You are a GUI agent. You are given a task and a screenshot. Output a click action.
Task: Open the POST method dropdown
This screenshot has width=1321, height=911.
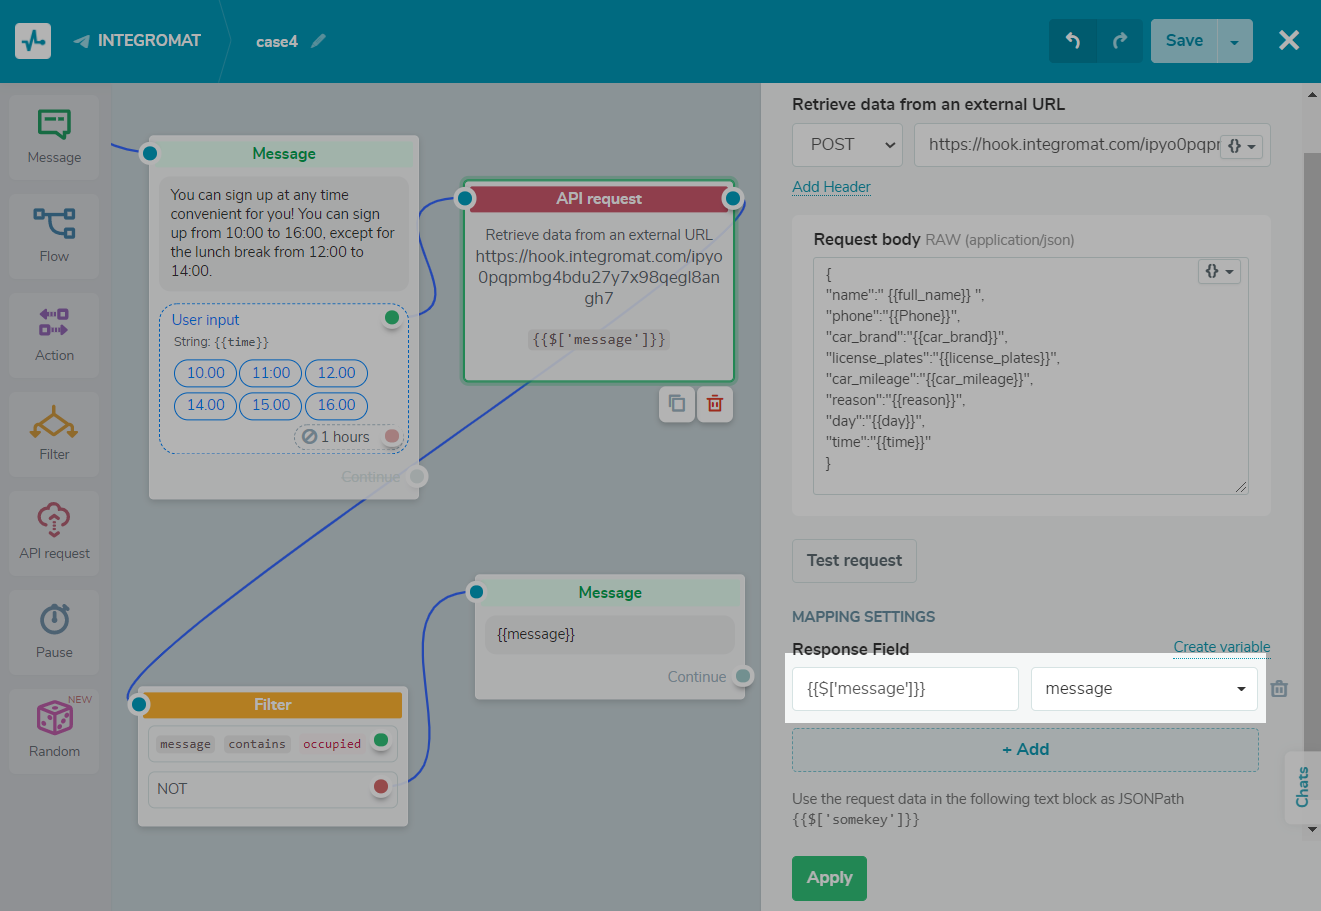point(847,145)
